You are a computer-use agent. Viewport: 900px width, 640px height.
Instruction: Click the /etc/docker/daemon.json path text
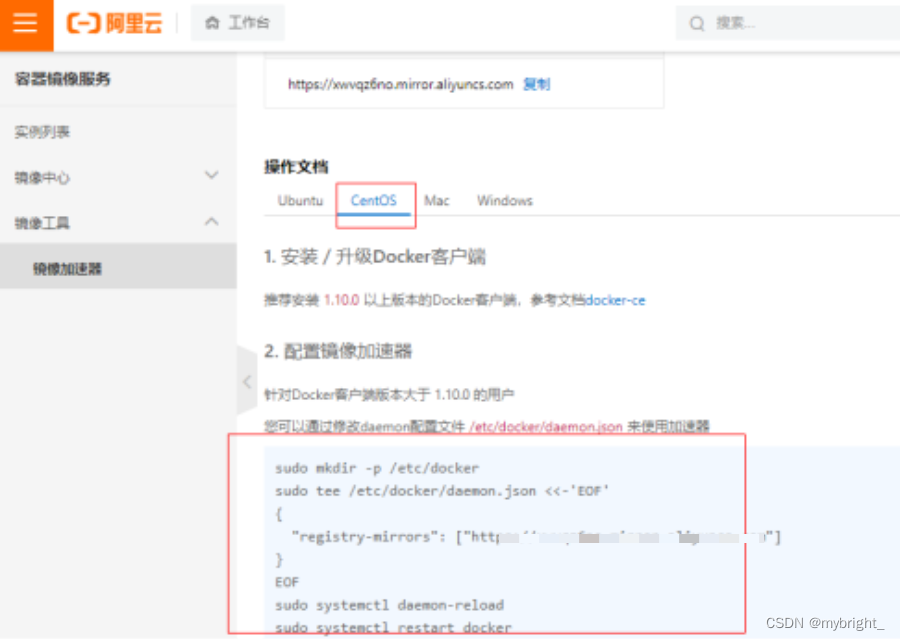click(x=546, y=426)
